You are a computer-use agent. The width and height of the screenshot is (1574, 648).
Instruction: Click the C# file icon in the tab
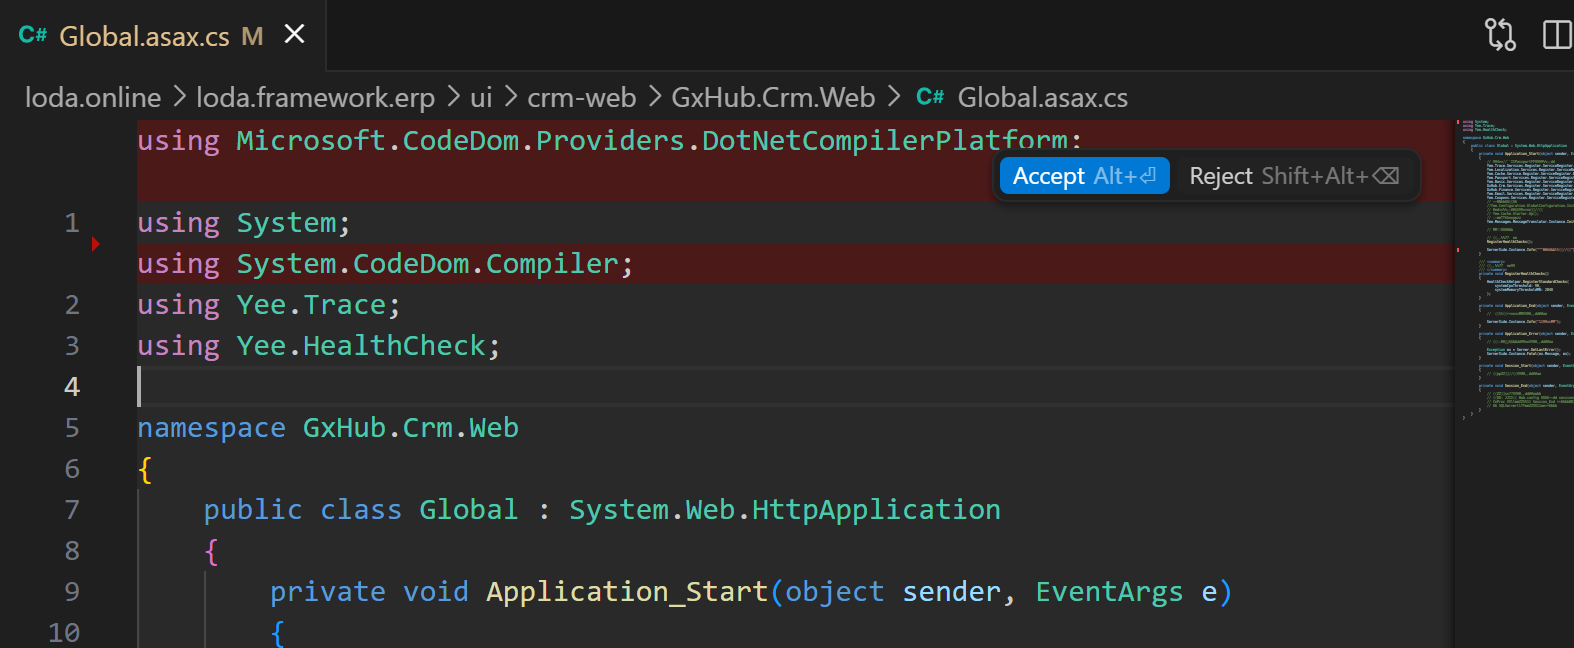[33, 36]
